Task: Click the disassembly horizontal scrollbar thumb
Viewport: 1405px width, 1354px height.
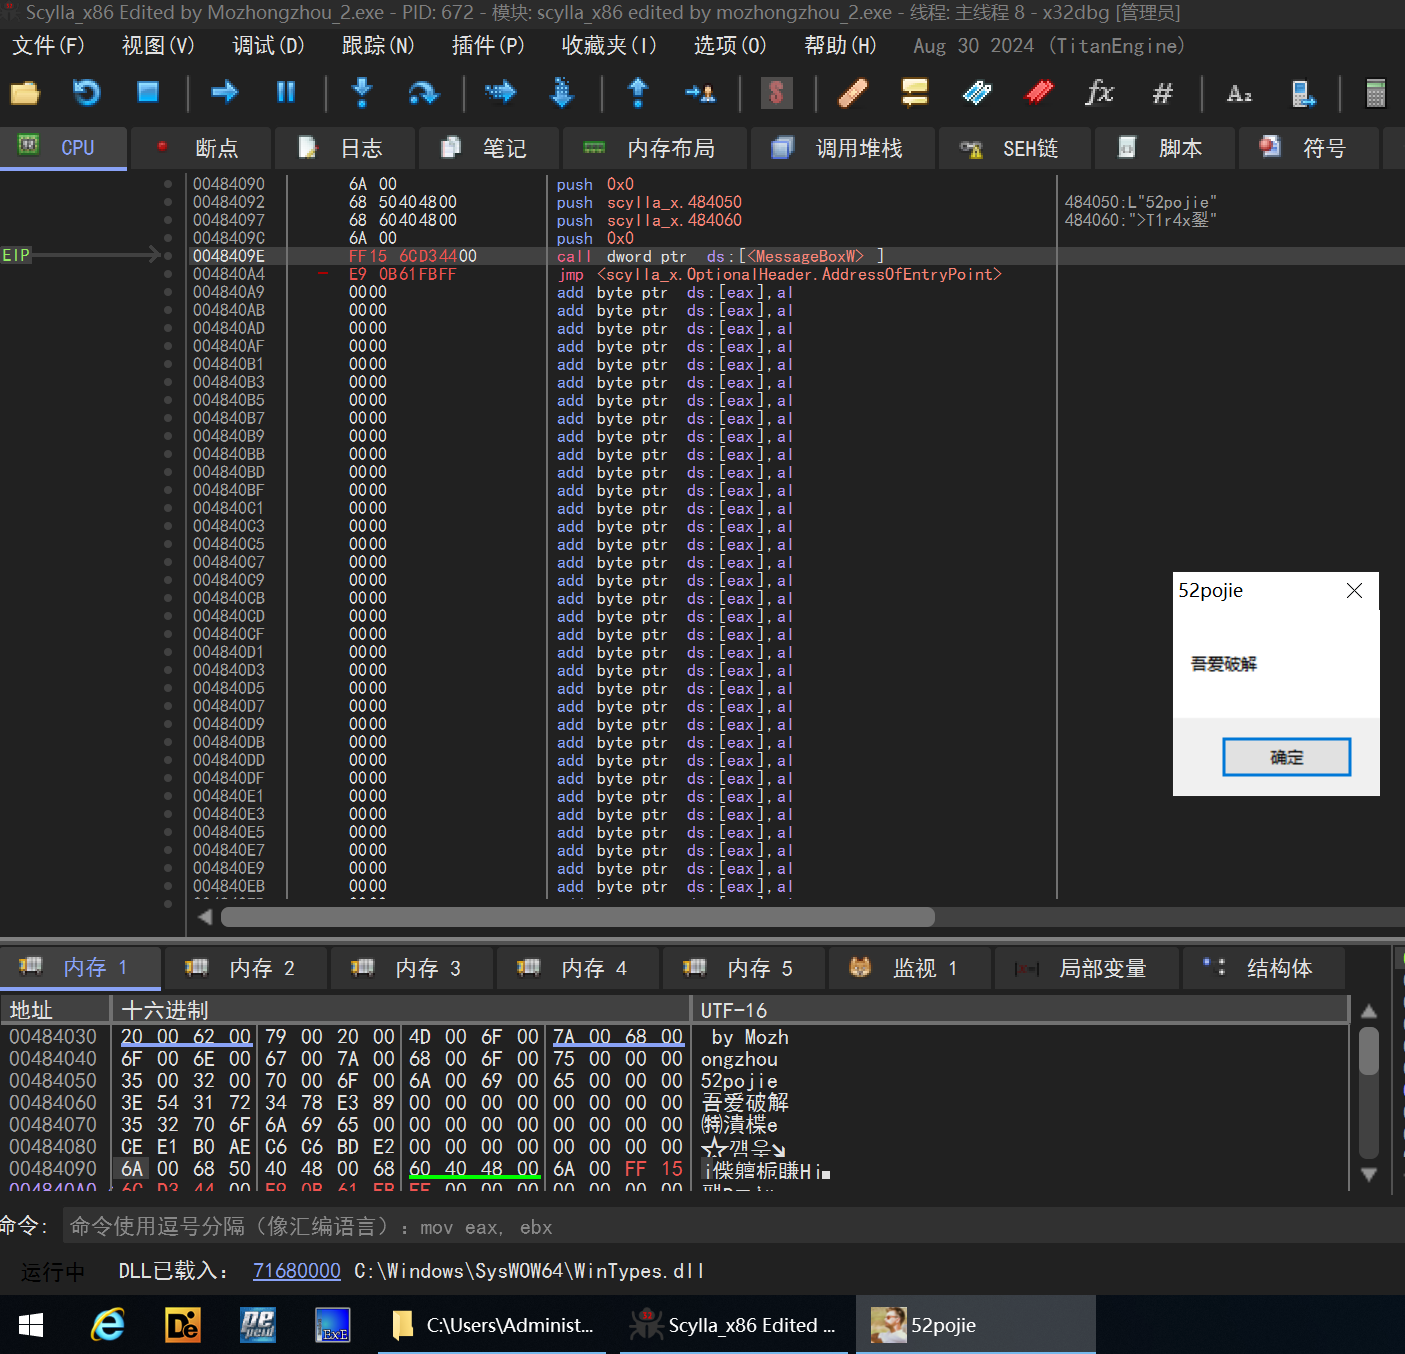Action: (x=578, y=917)
